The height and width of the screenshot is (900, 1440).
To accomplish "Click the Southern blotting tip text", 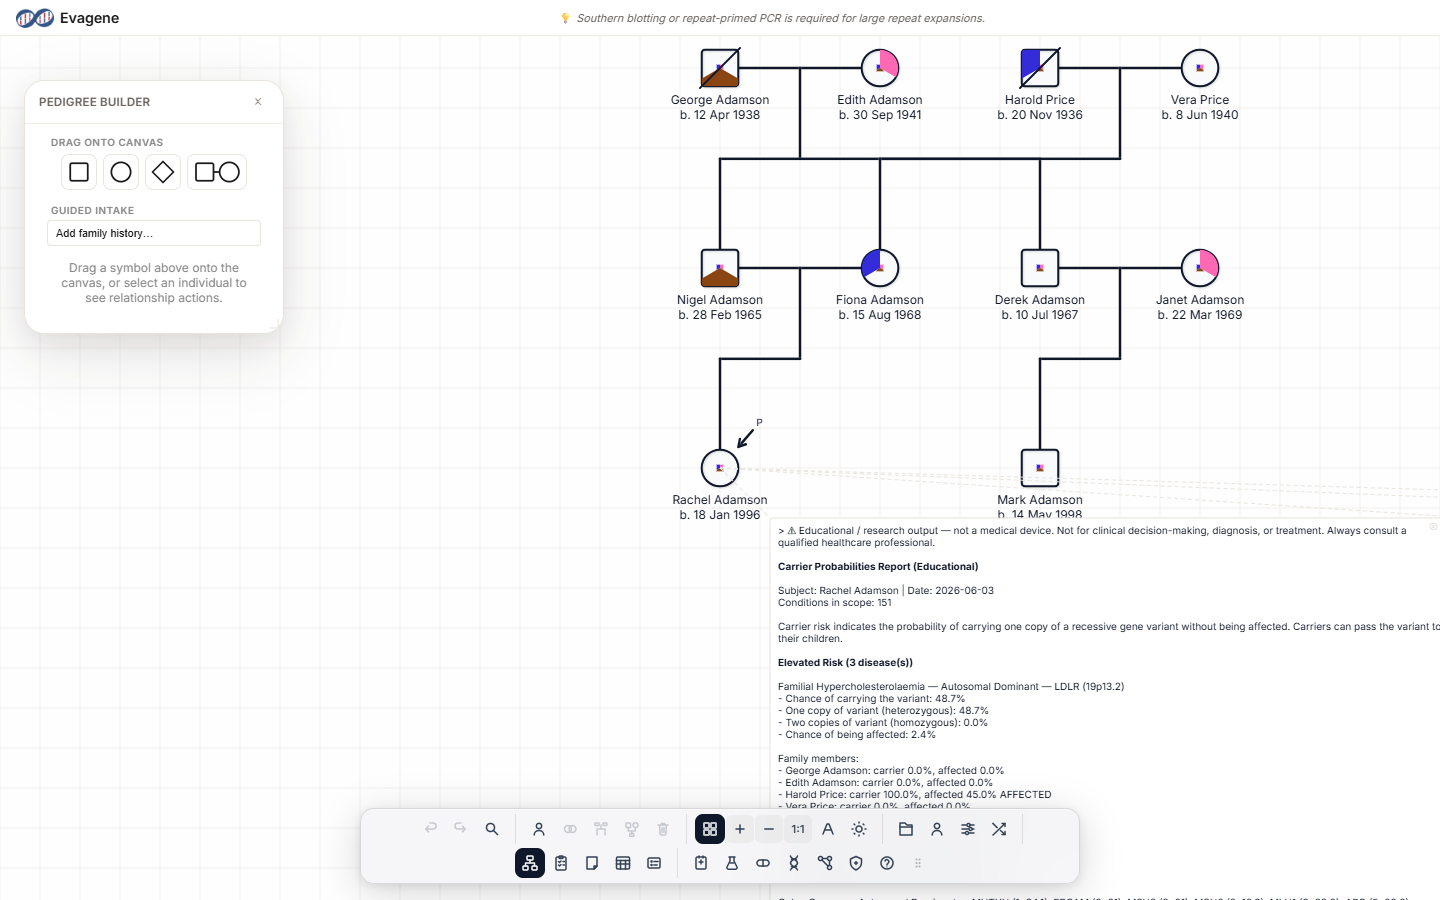I will [781, 18].
